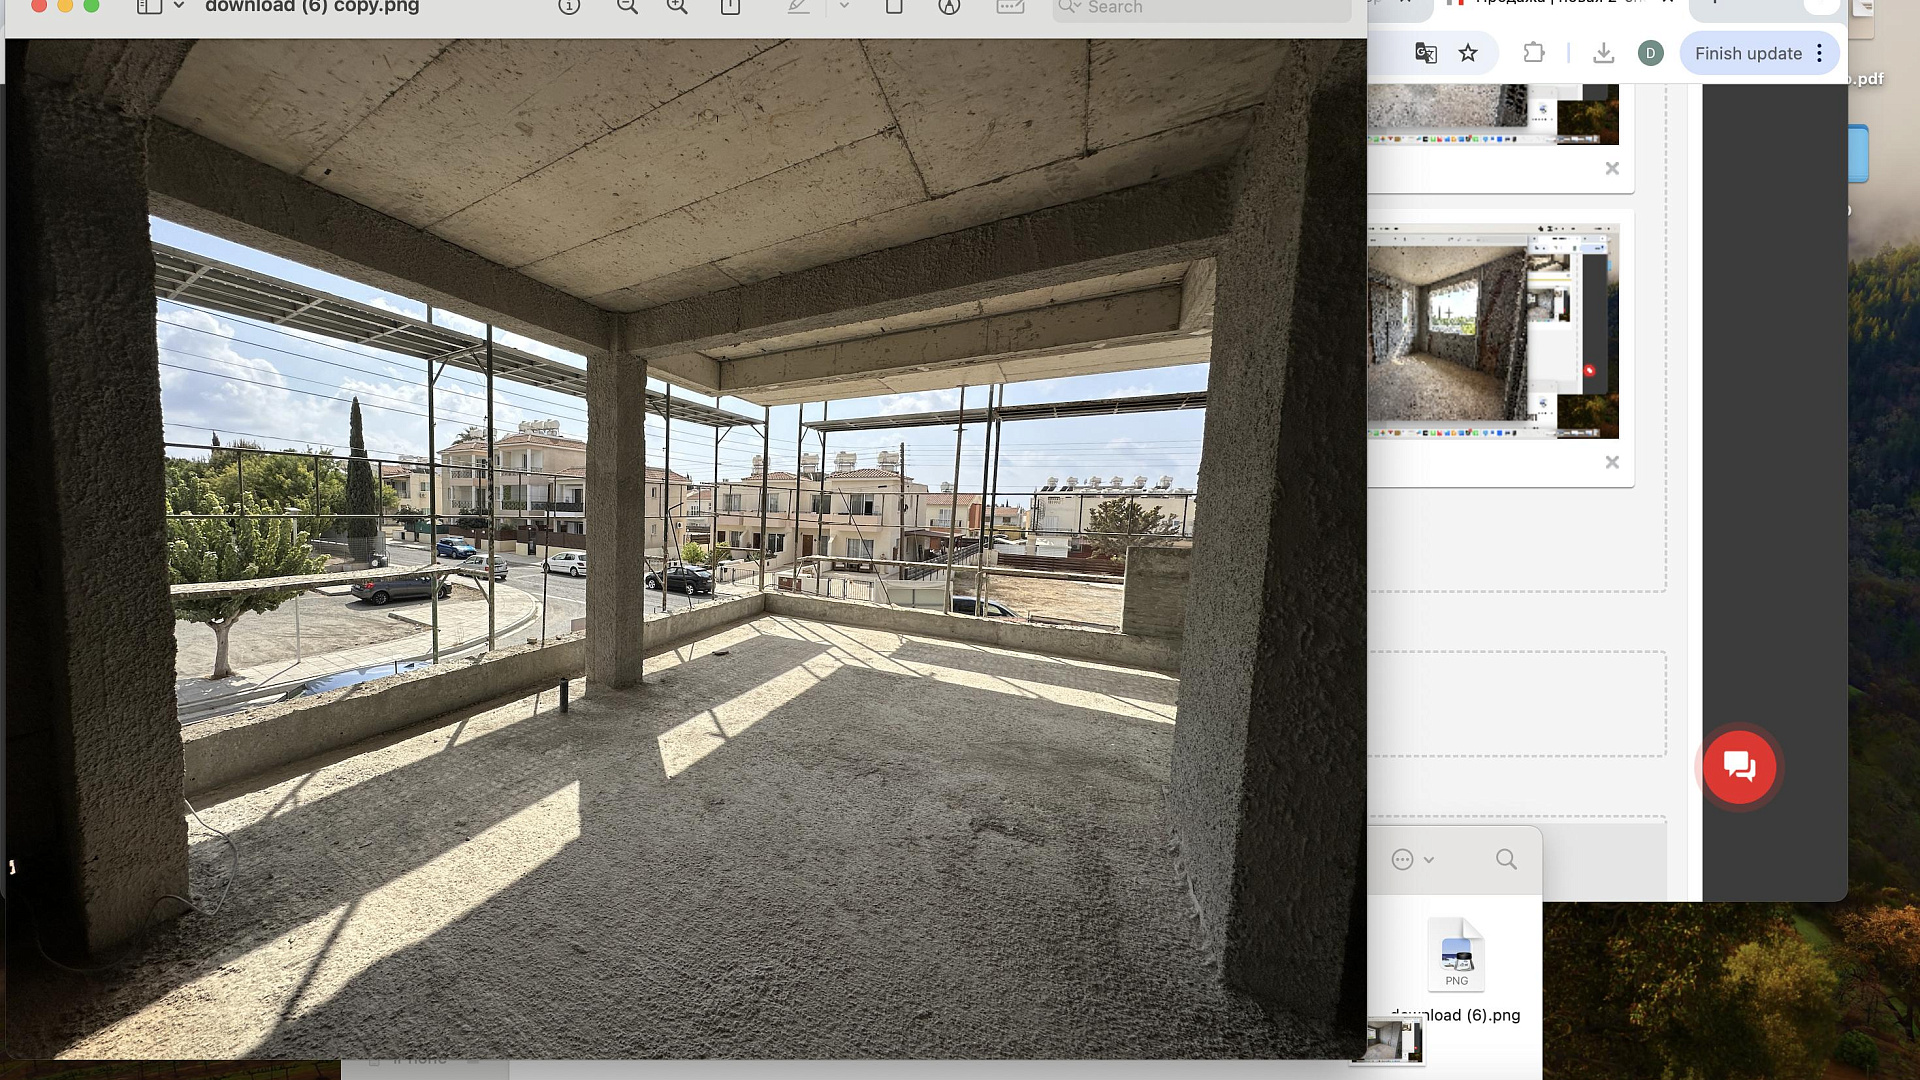This screenshot has height=1080, width=1920.
Task: Open the image info inspector icon
Action: coord(569,7)
